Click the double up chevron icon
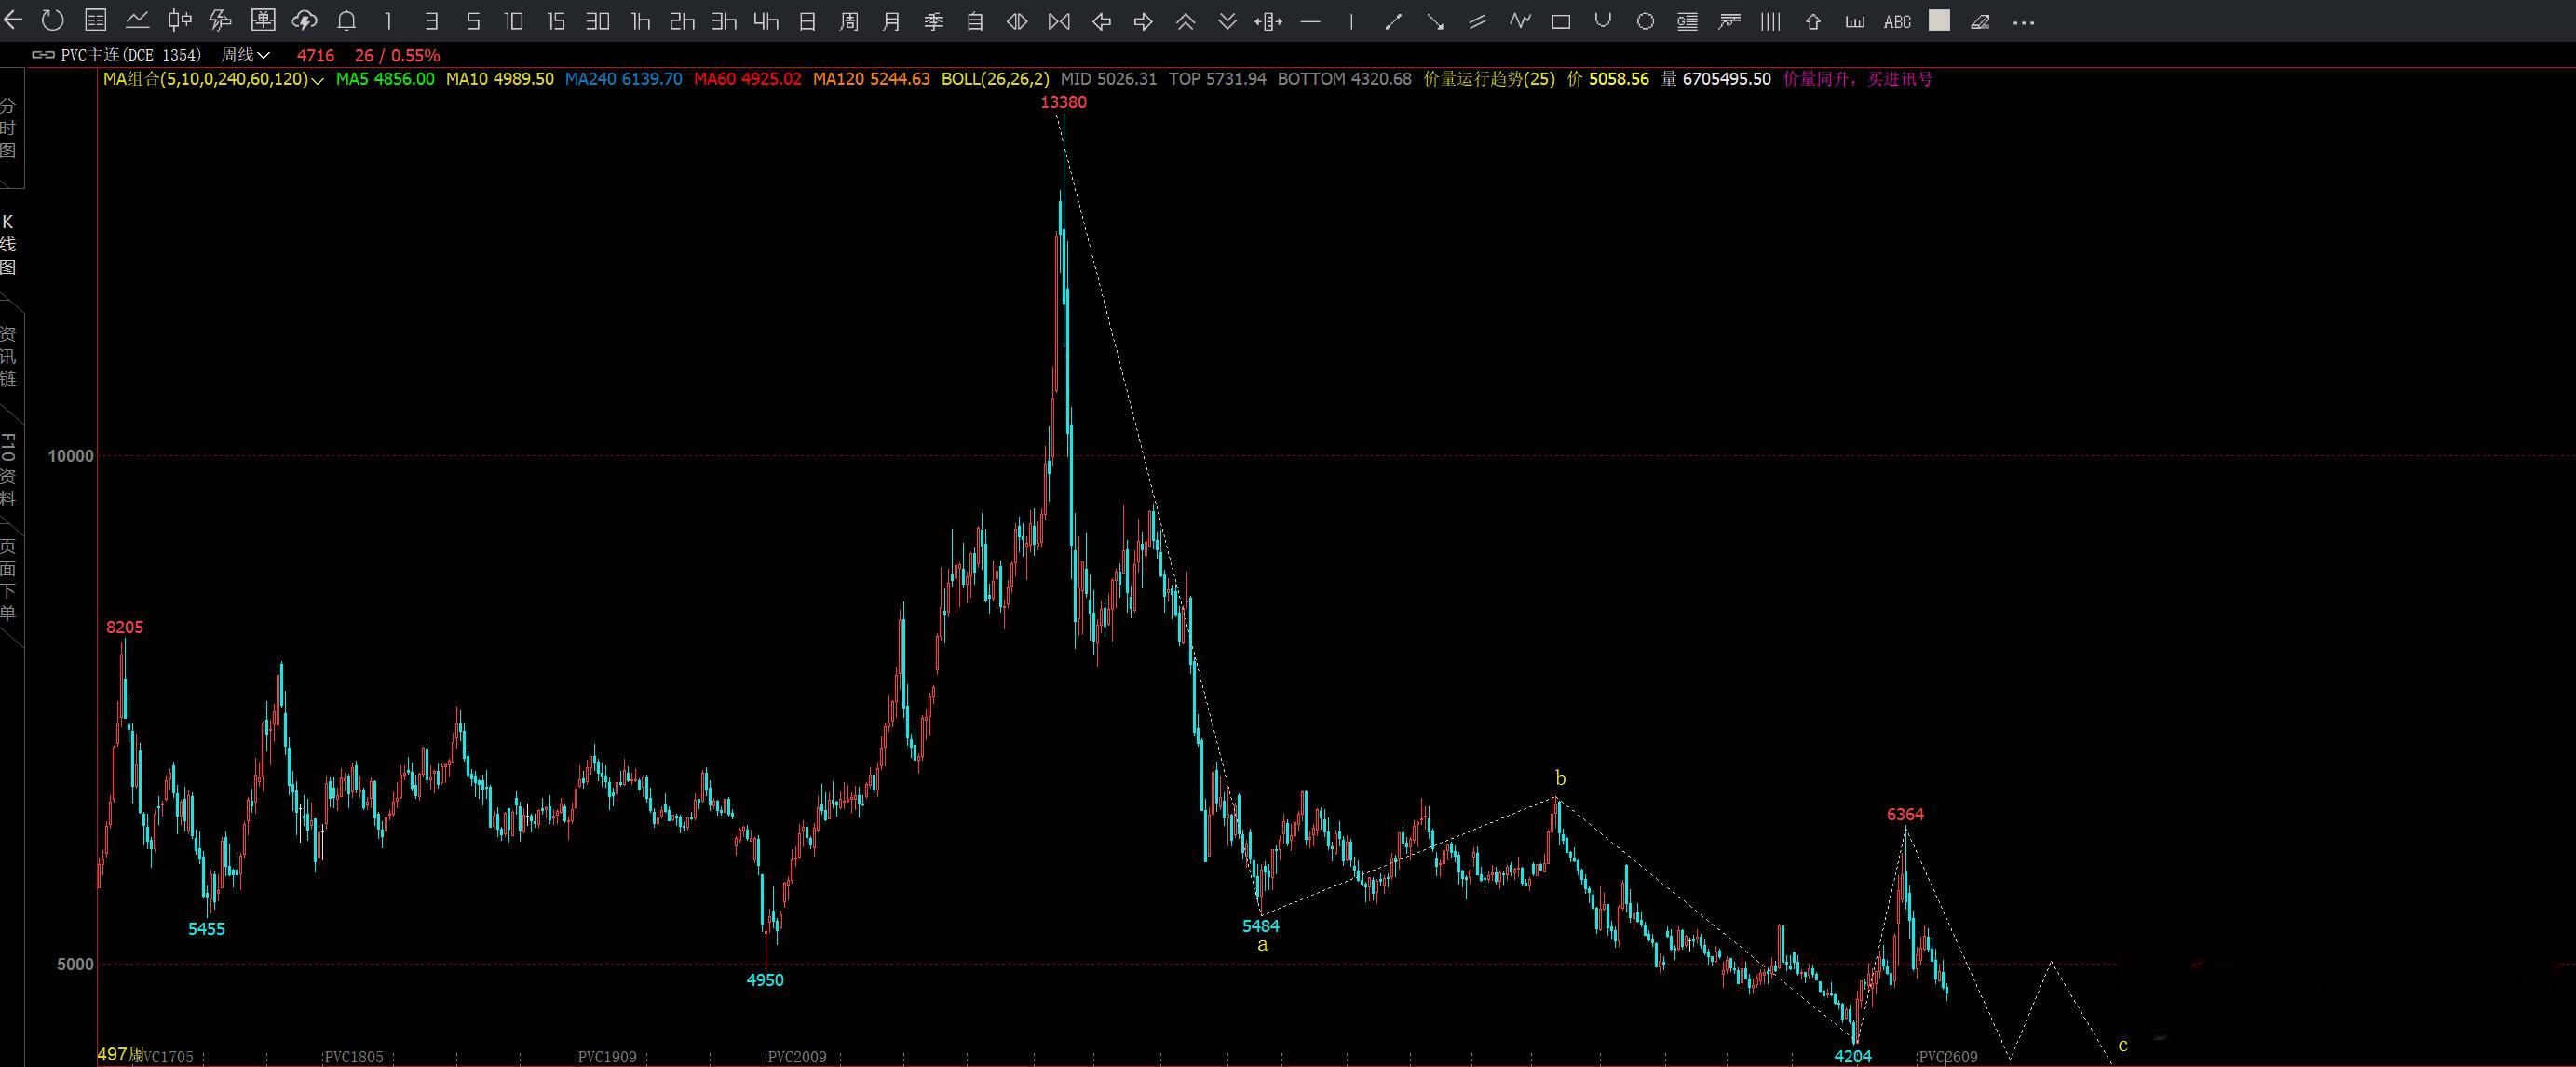The image size is (2576, 1067). pyautogui.click(x=1185, y=21)
